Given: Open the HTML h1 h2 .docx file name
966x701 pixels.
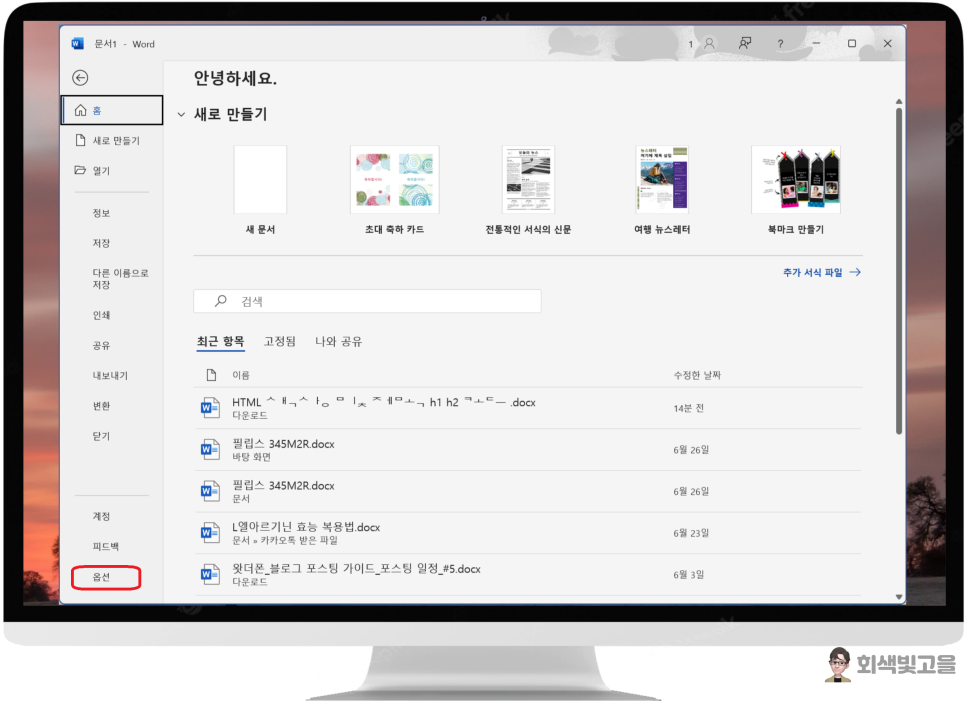Looking at the screenshot, I should (x=384, y=402).
